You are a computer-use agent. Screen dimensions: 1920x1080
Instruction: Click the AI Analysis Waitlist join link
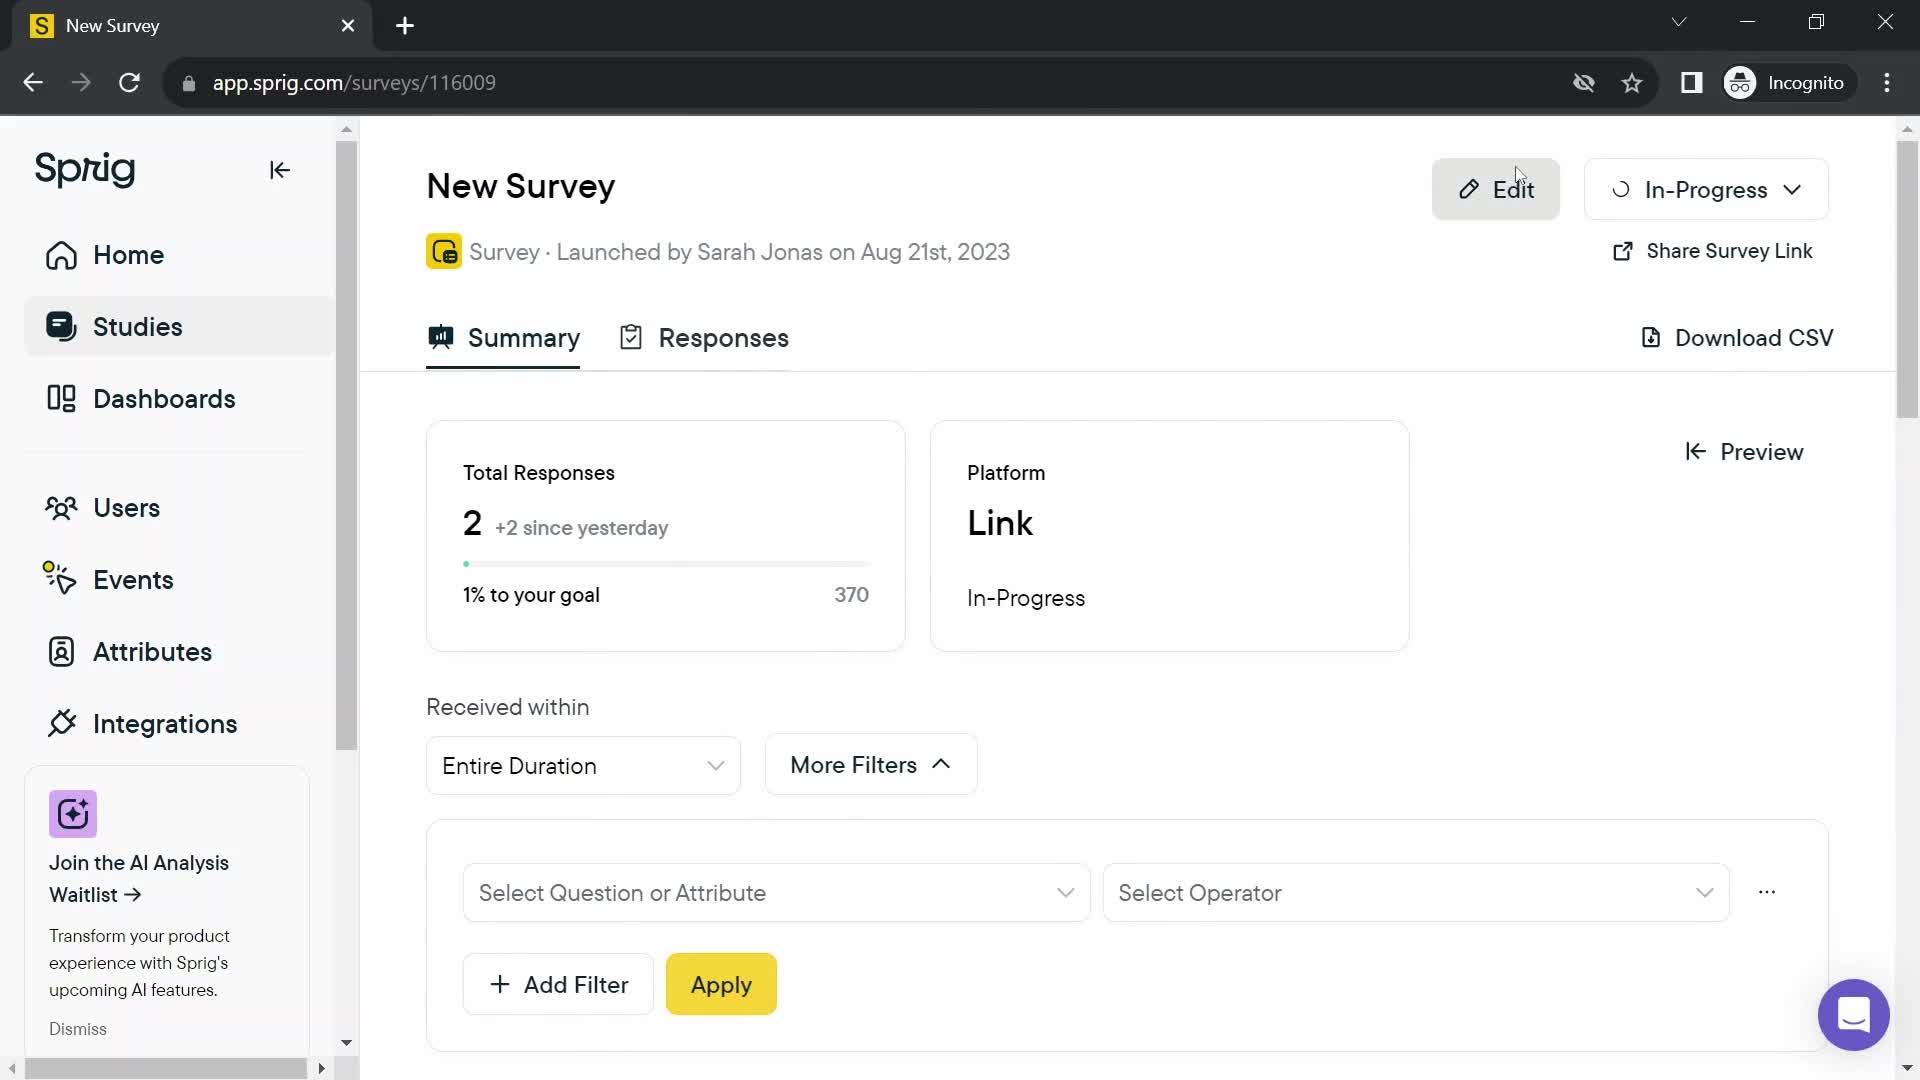tap(138, 878)
